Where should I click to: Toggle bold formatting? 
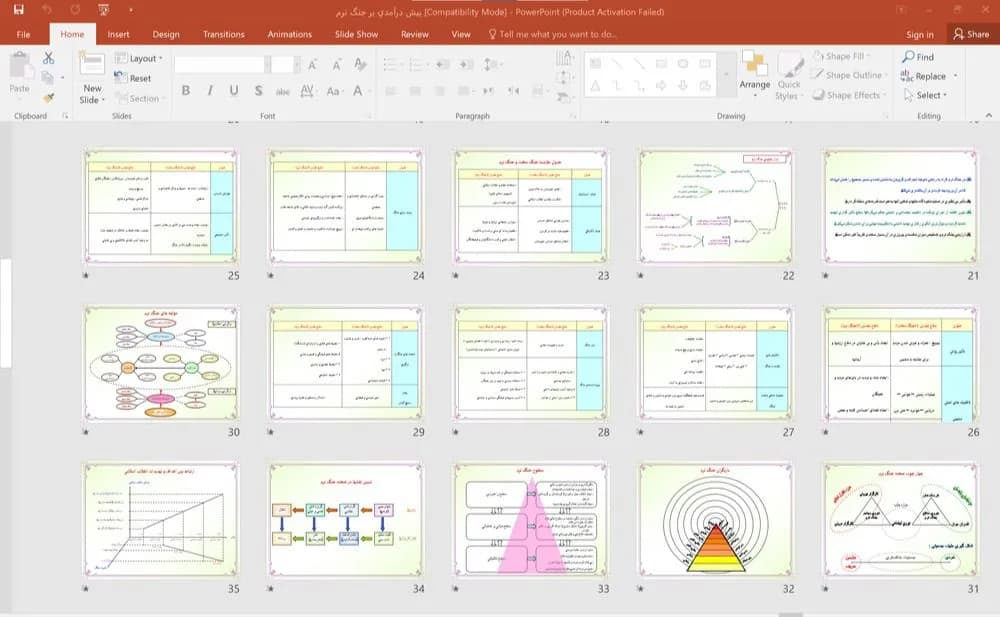(186, 91)
